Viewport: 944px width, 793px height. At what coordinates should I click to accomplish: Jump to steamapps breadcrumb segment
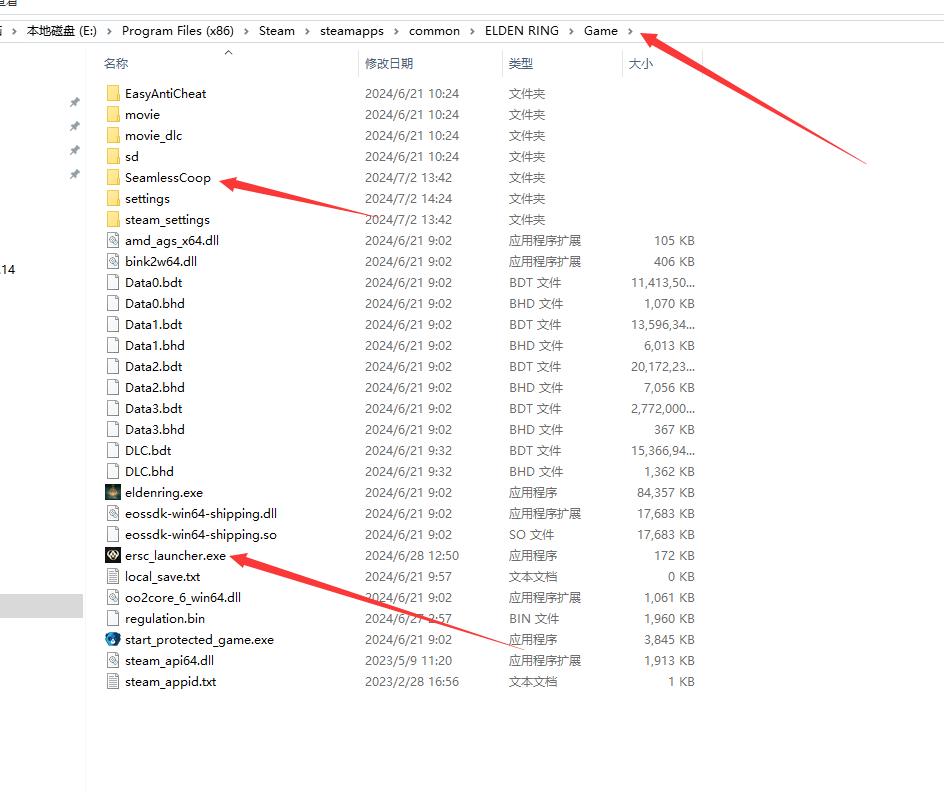[352, 31]
